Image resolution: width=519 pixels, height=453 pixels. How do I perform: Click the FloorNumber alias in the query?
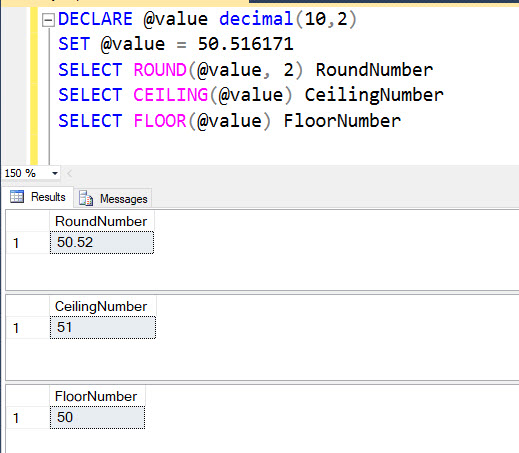342,121
